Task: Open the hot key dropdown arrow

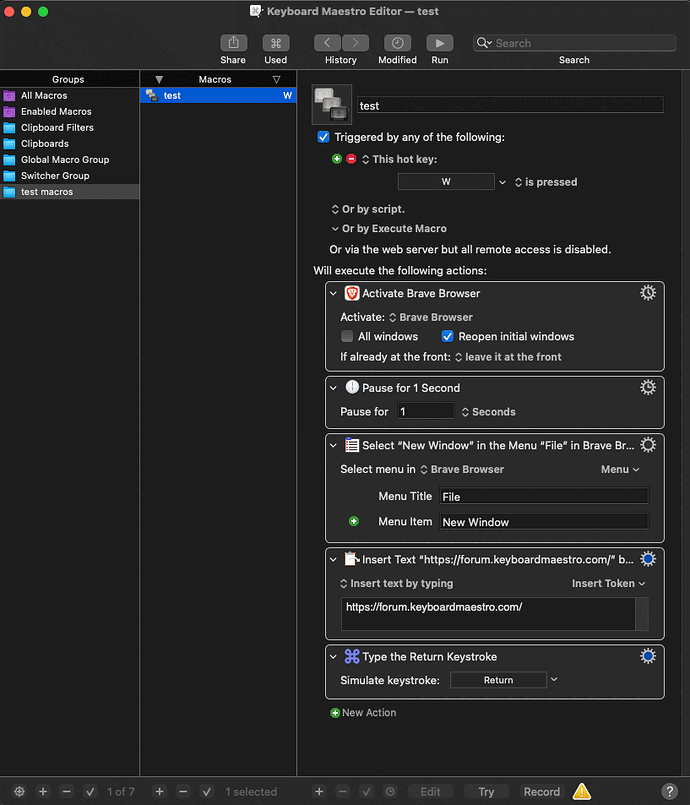Action: coord(503,182)
